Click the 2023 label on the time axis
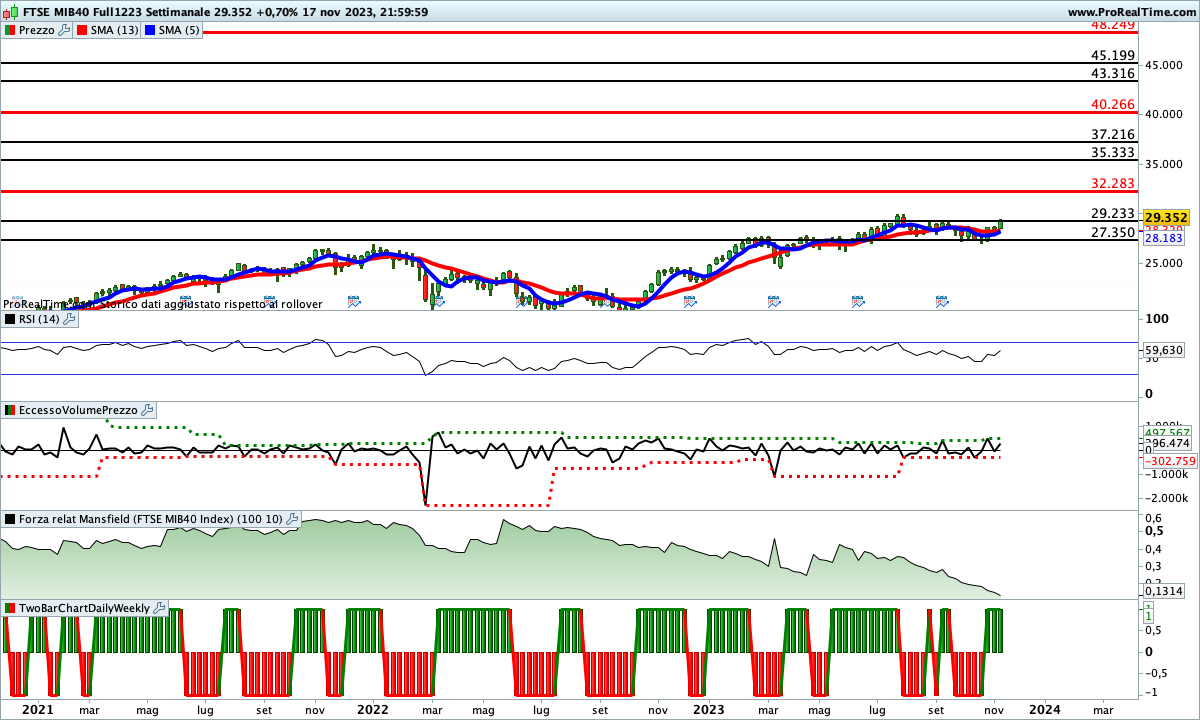 coord(709,709)
